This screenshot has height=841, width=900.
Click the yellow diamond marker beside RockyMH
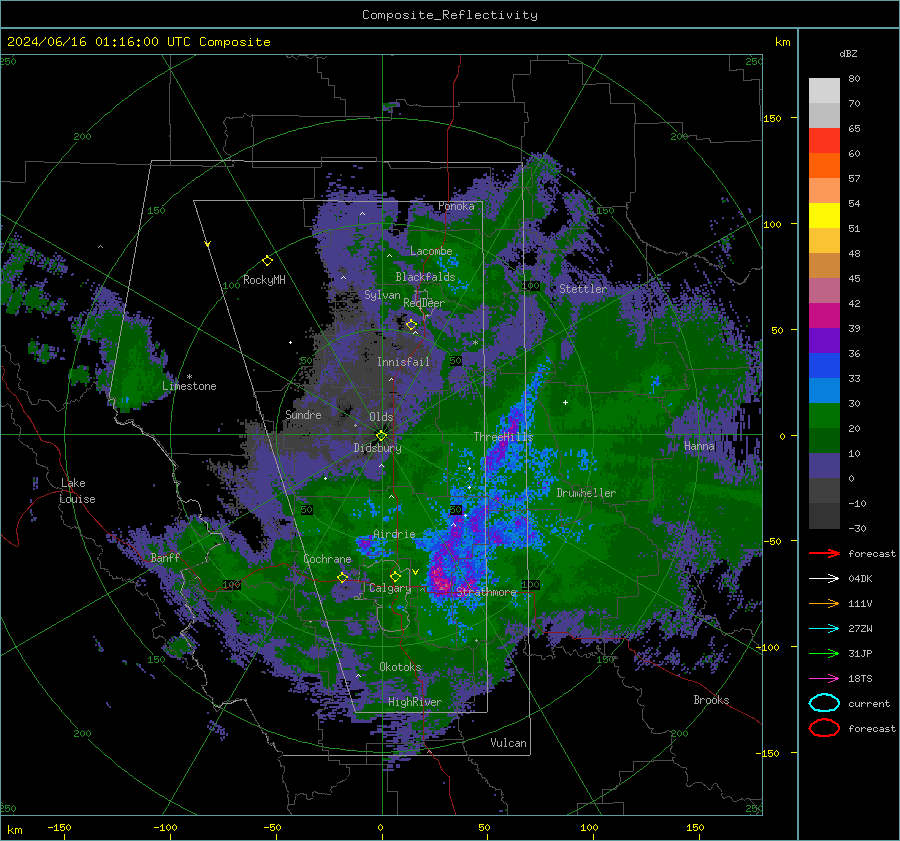267,261
